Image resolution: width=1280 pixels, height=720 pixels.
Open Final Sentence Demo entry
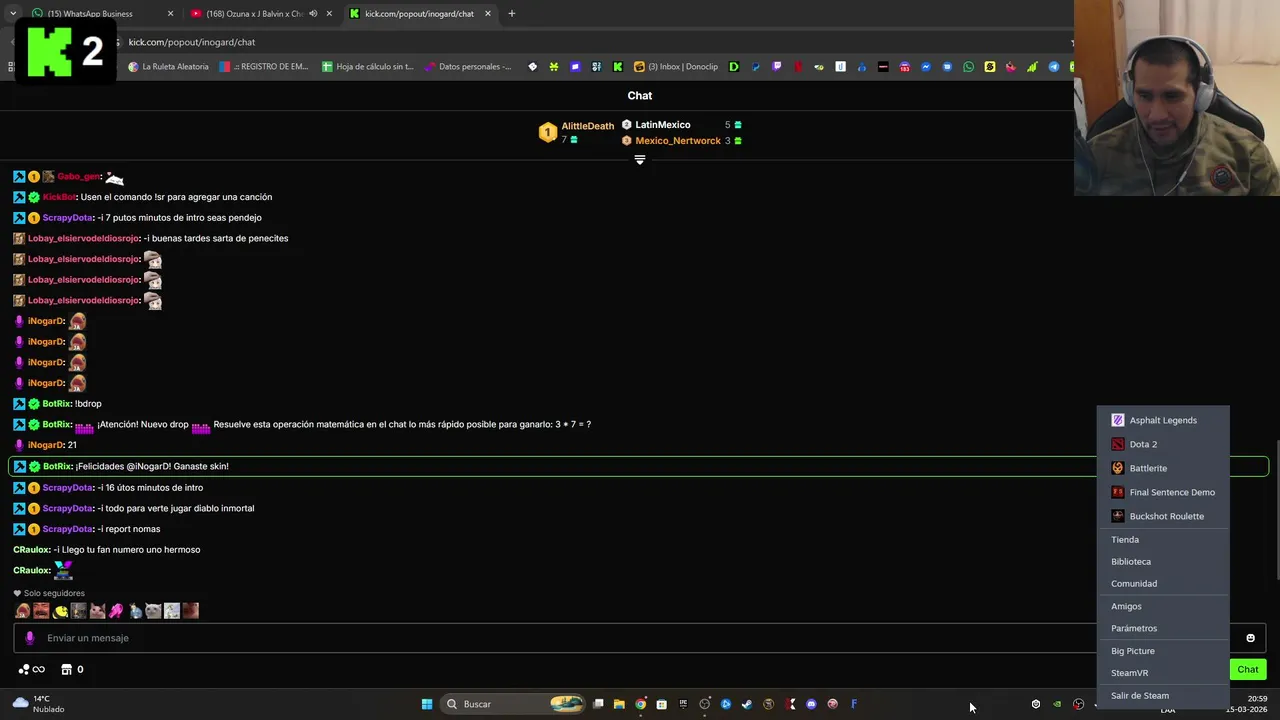click(1162, 492)
